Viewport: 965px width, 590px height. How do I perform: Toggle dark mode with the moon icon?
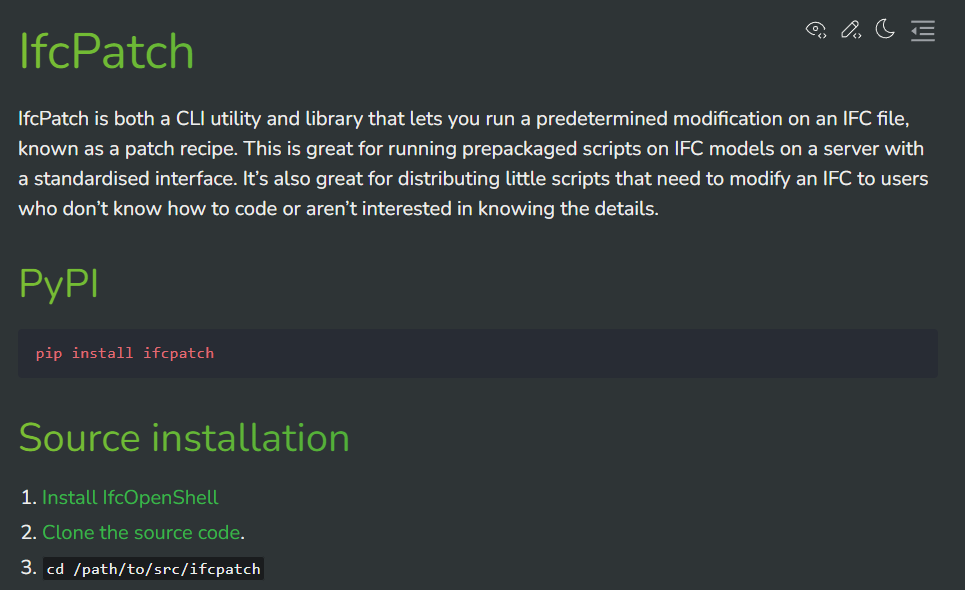tap(885, 29)
